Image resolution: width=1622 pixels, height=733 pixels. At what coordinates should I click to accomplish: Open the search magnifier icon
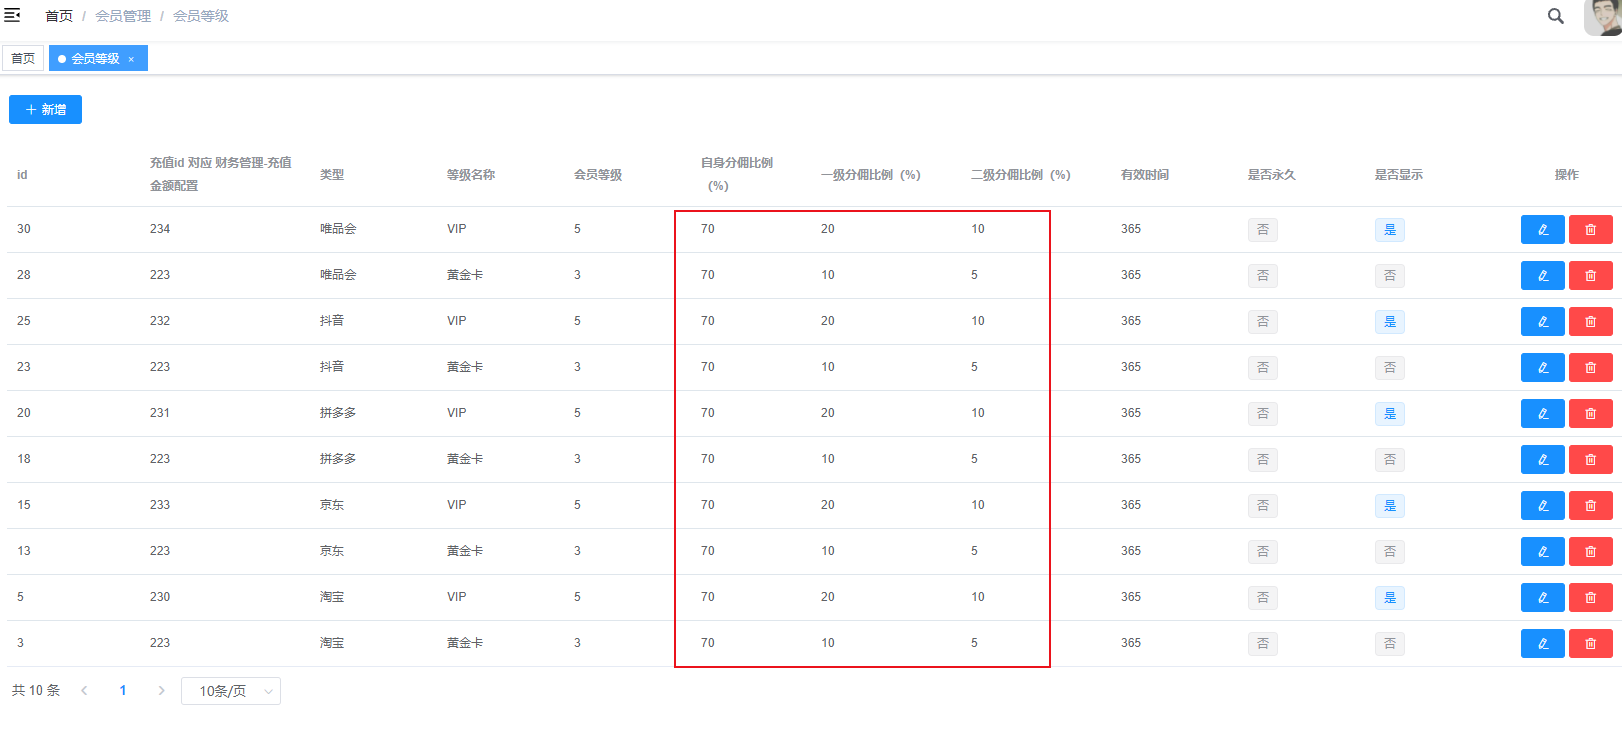pyautogui.click(x=1555, y=16)
